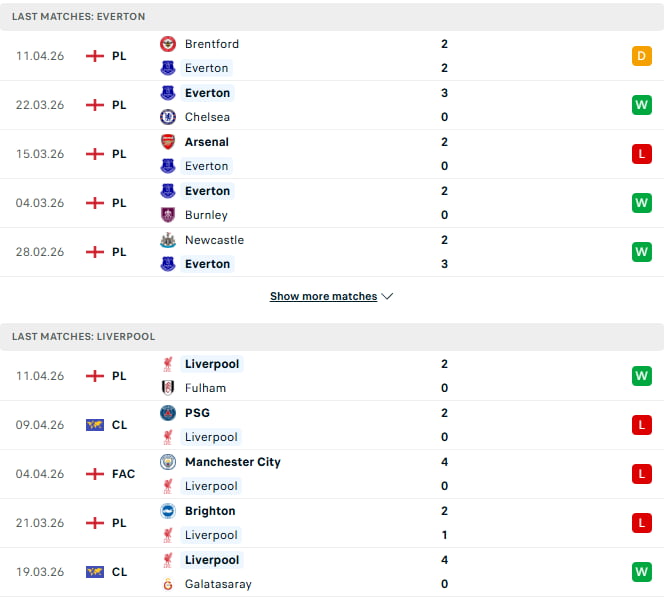Click the Manchester City crest icon
This screenshot has height=606, width=669.
168,462
